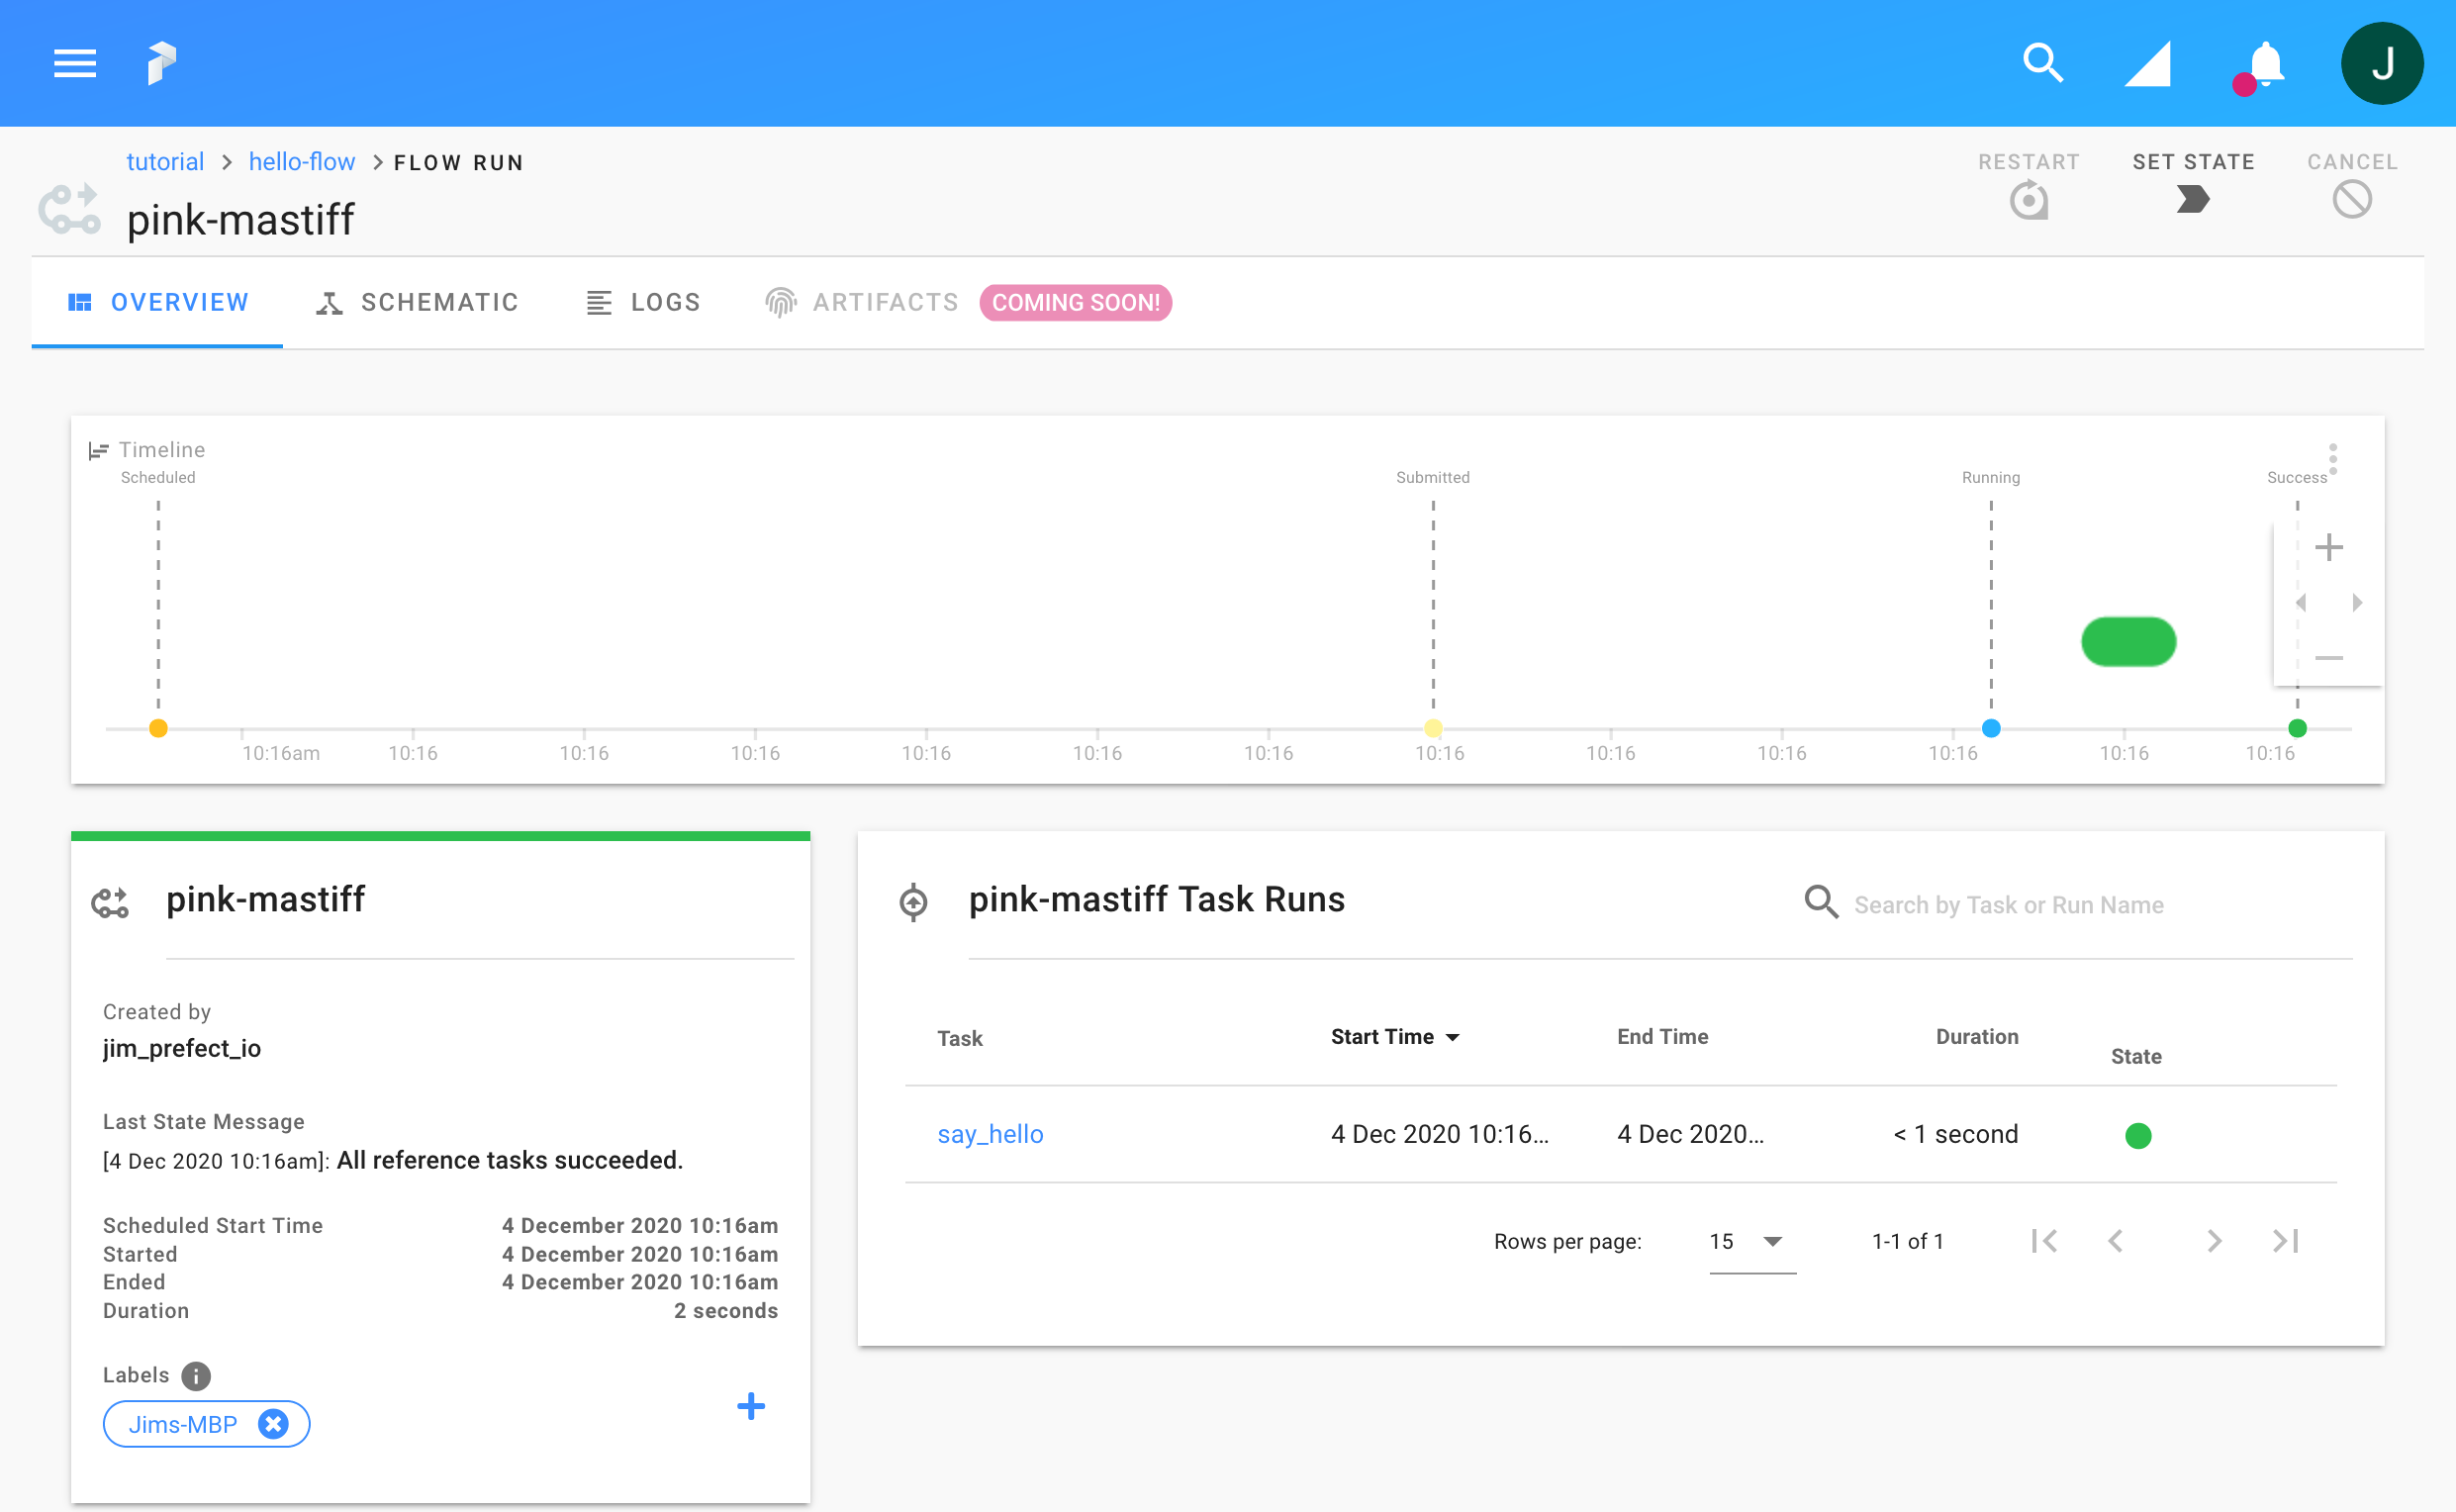Click the Restart flow run icon
2456x1512 pixels.
pyautogui.click(x=2028, y=200)
